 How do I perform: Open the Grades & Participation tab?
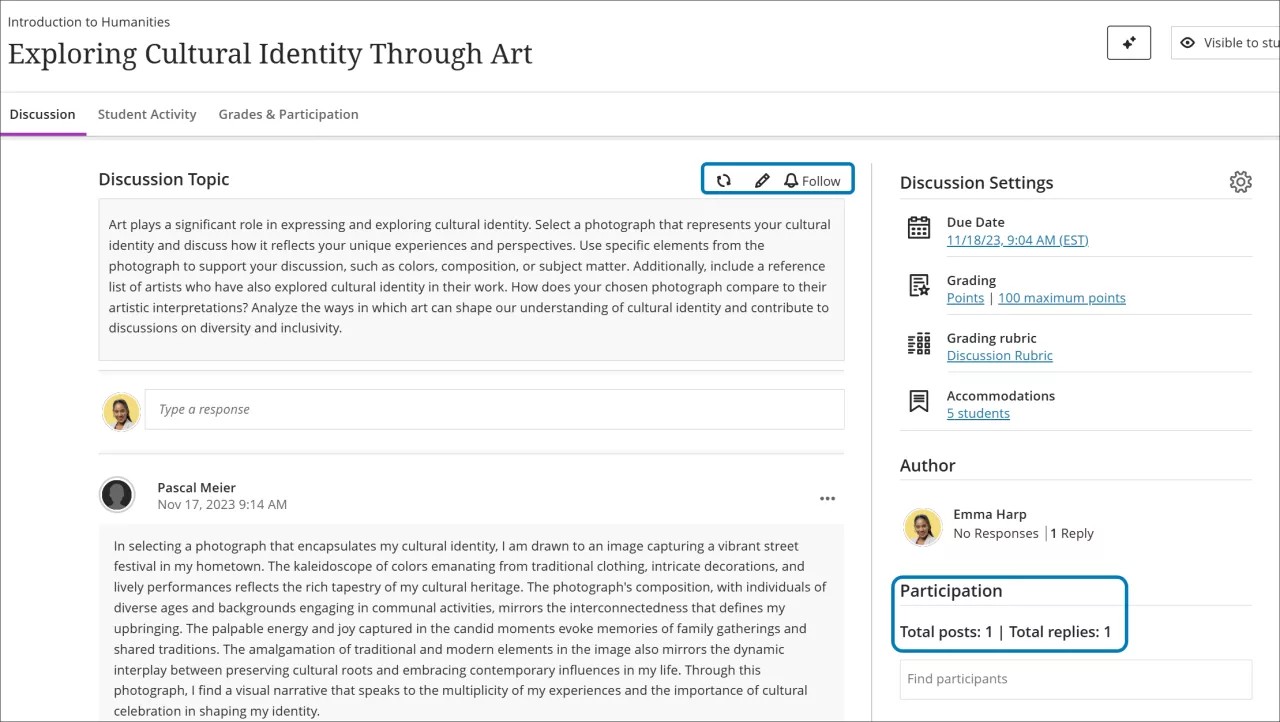tap(288, 114)
